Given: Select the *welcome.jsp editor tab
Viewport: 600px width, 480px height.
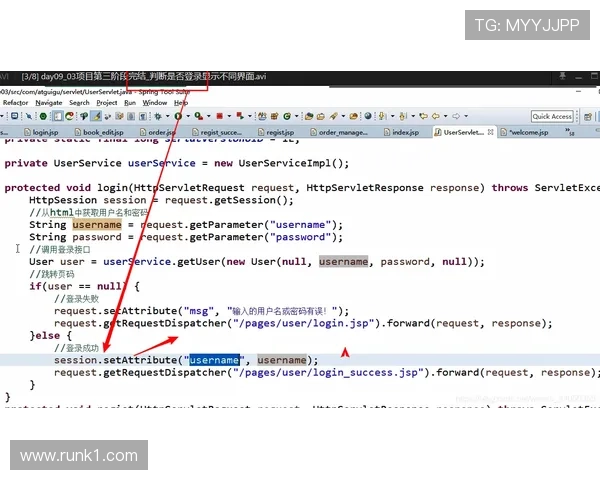Looking at the screenshot, I should tap(529, 132).
